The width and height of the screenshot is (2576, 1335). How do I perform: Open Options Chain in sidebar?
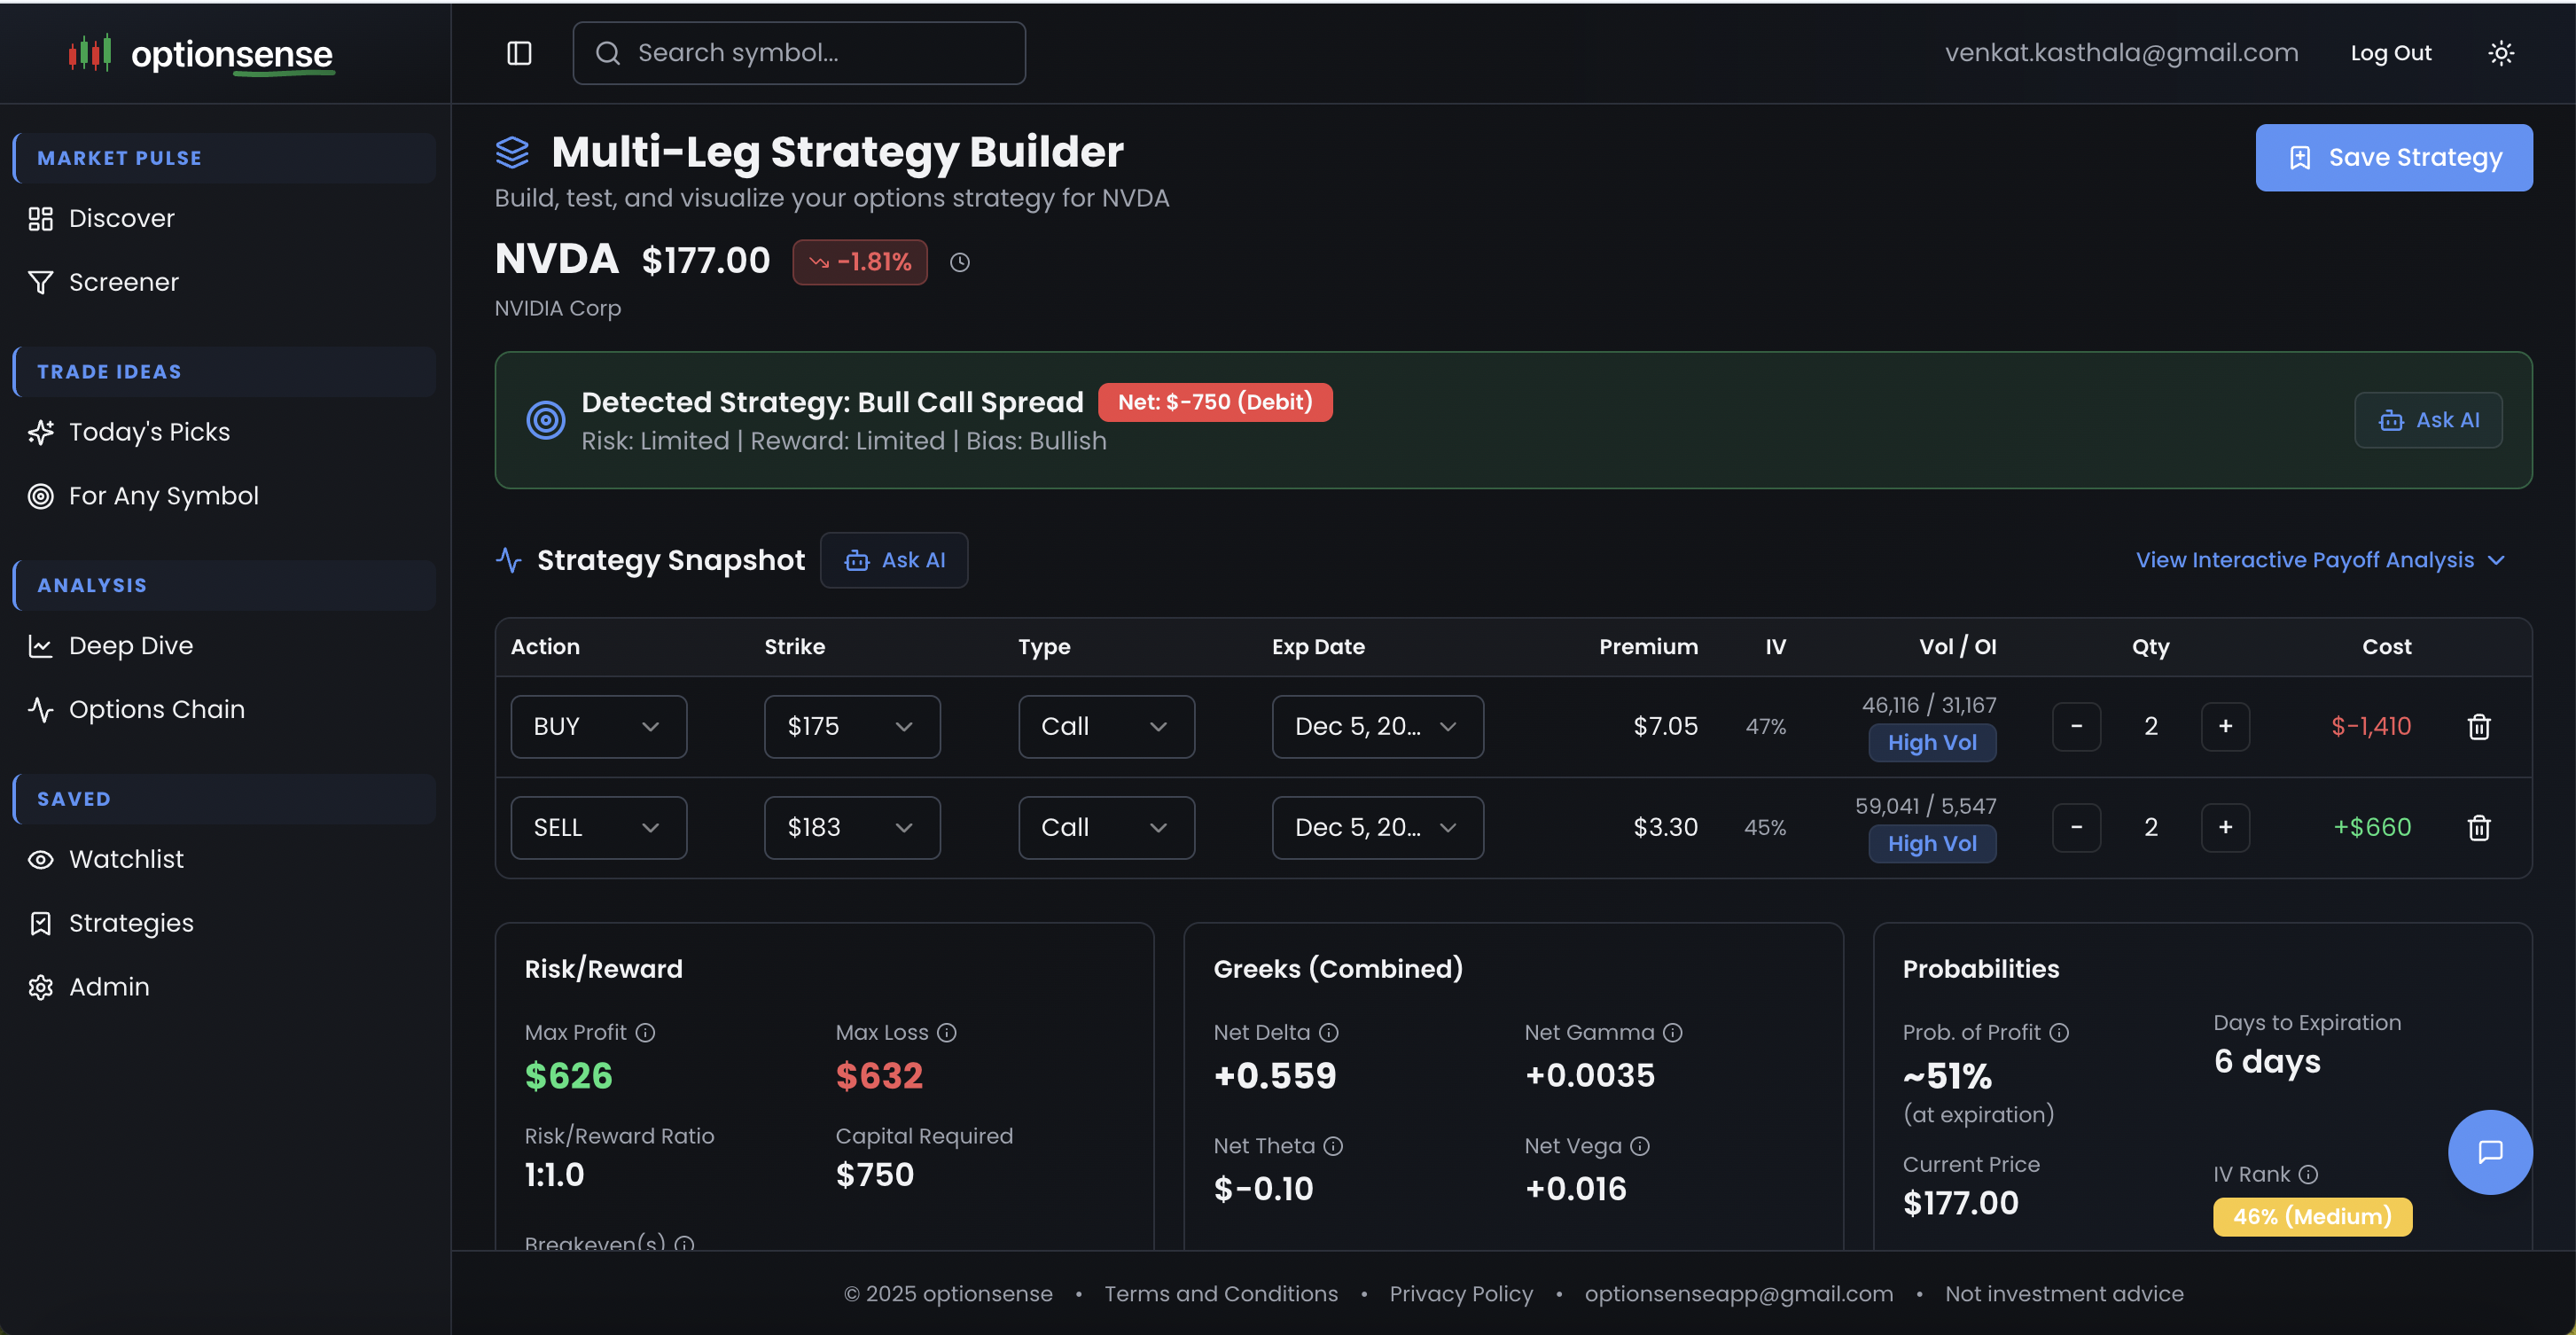click(156, 709)
